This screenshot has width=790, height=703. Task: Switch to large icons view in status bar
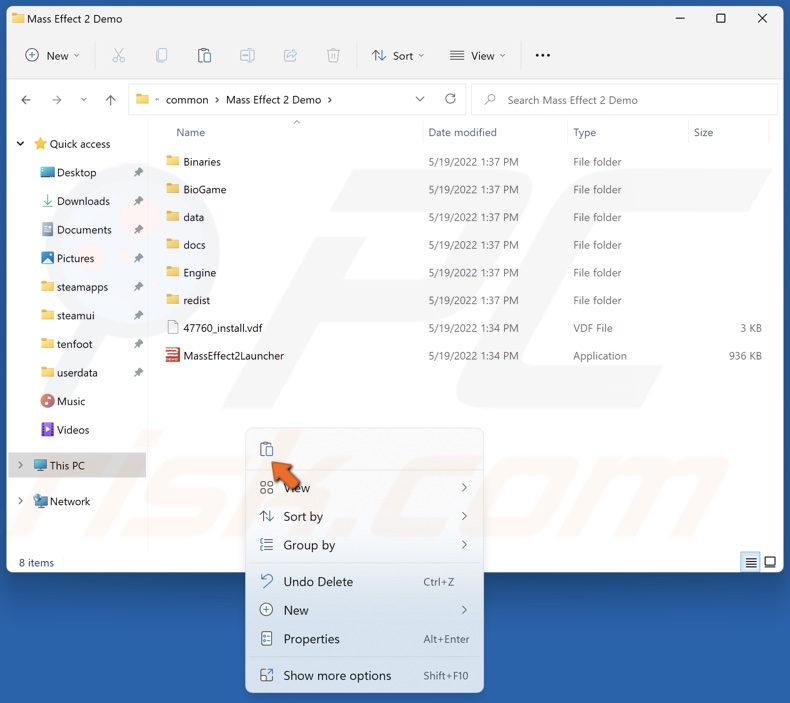click(770, 562)
